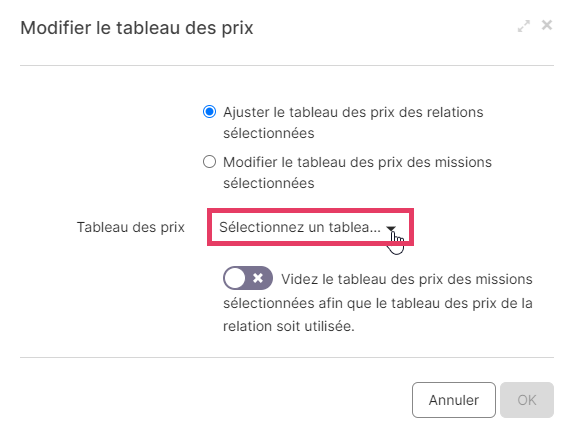Click the dialog title Modifier le tableau des prix

pos(137,28)
